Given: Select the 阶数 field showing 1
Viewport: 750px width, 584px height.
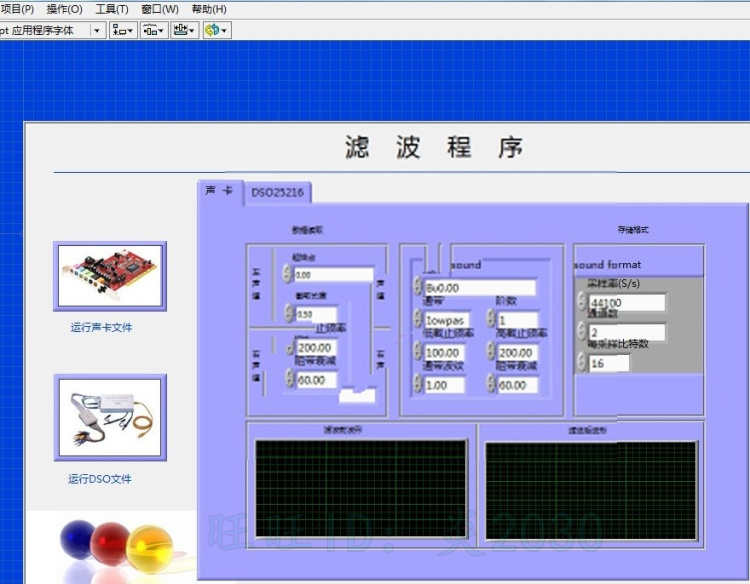Looking at the screenshot, I should [518, 320].
